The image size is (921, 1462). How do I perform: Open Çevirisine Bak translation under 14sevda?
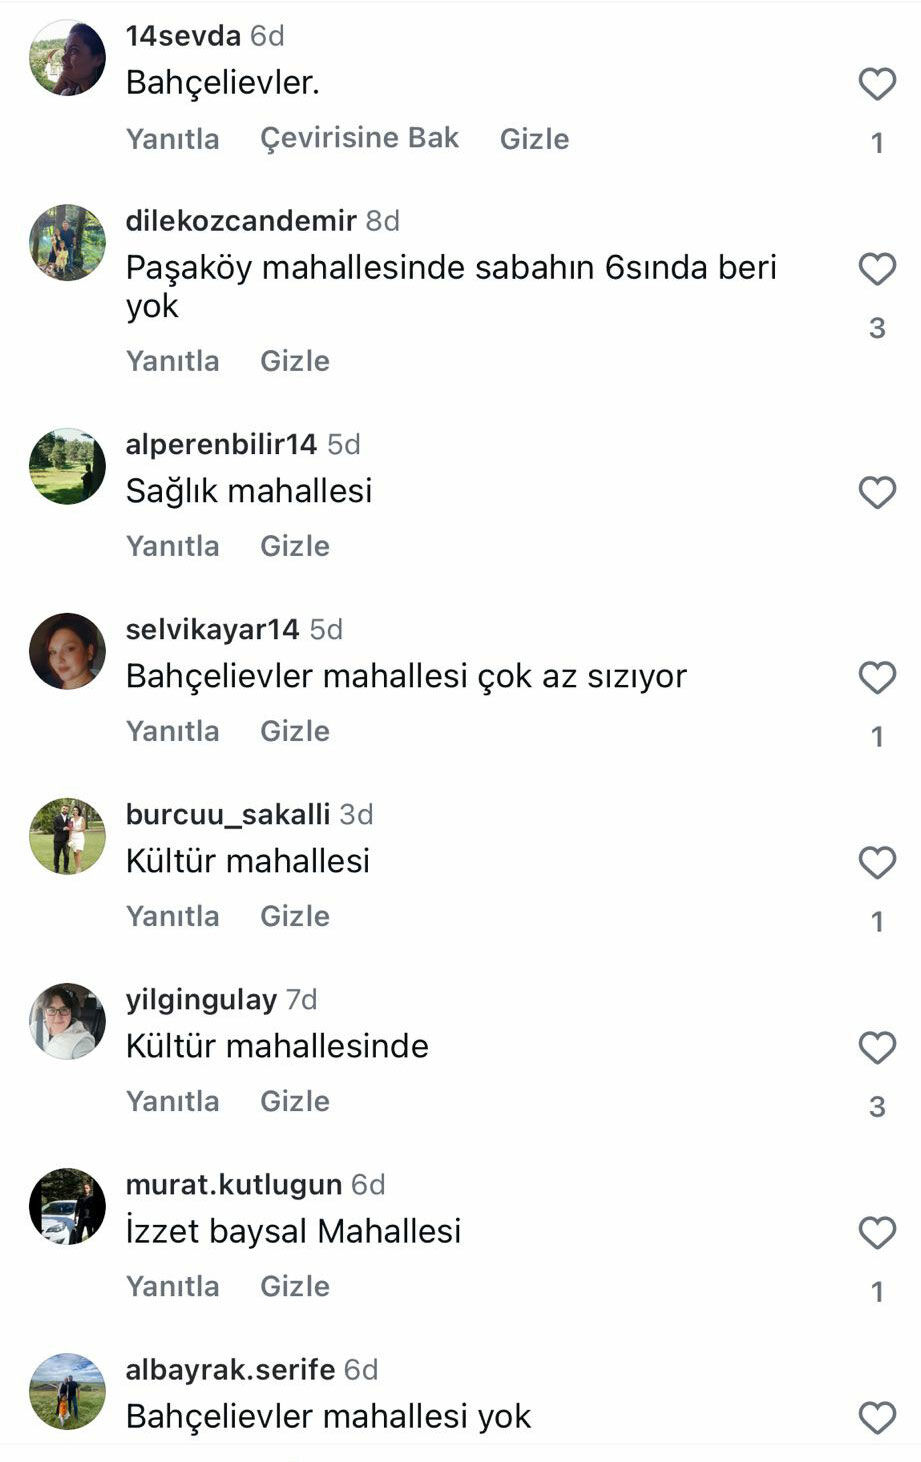coord(359,138)
